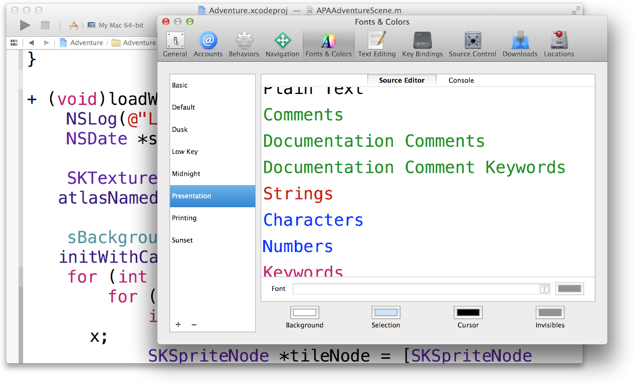Run the project with the Play button

click(25, 25)
